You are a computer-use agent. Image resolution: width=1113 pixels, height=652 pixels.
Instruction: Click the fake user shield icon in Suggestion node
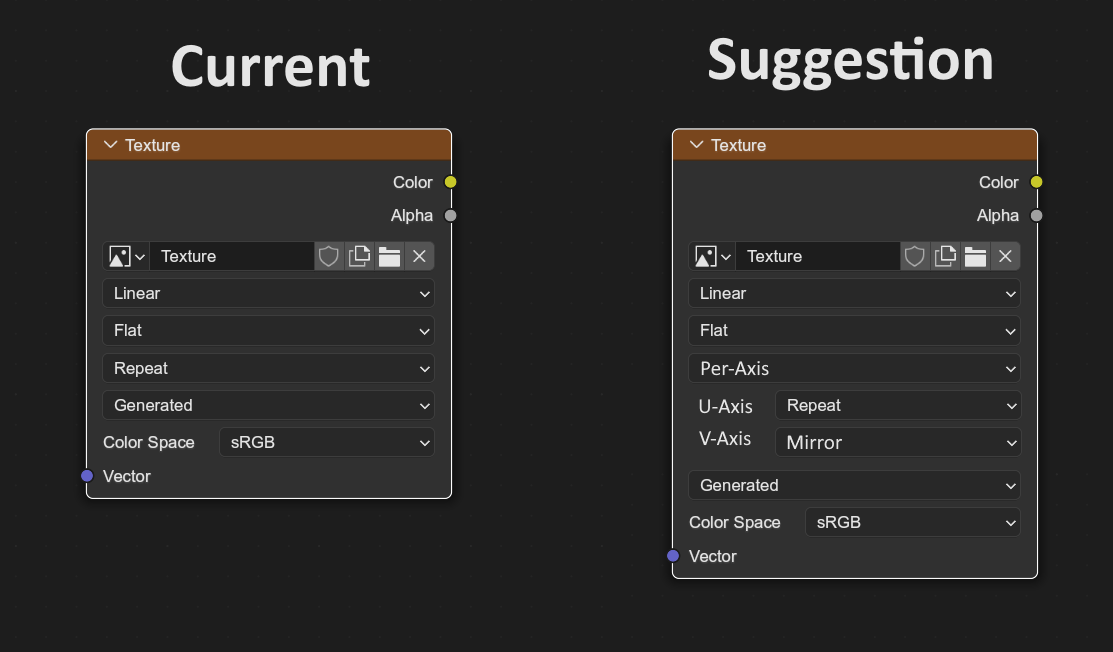915,256
